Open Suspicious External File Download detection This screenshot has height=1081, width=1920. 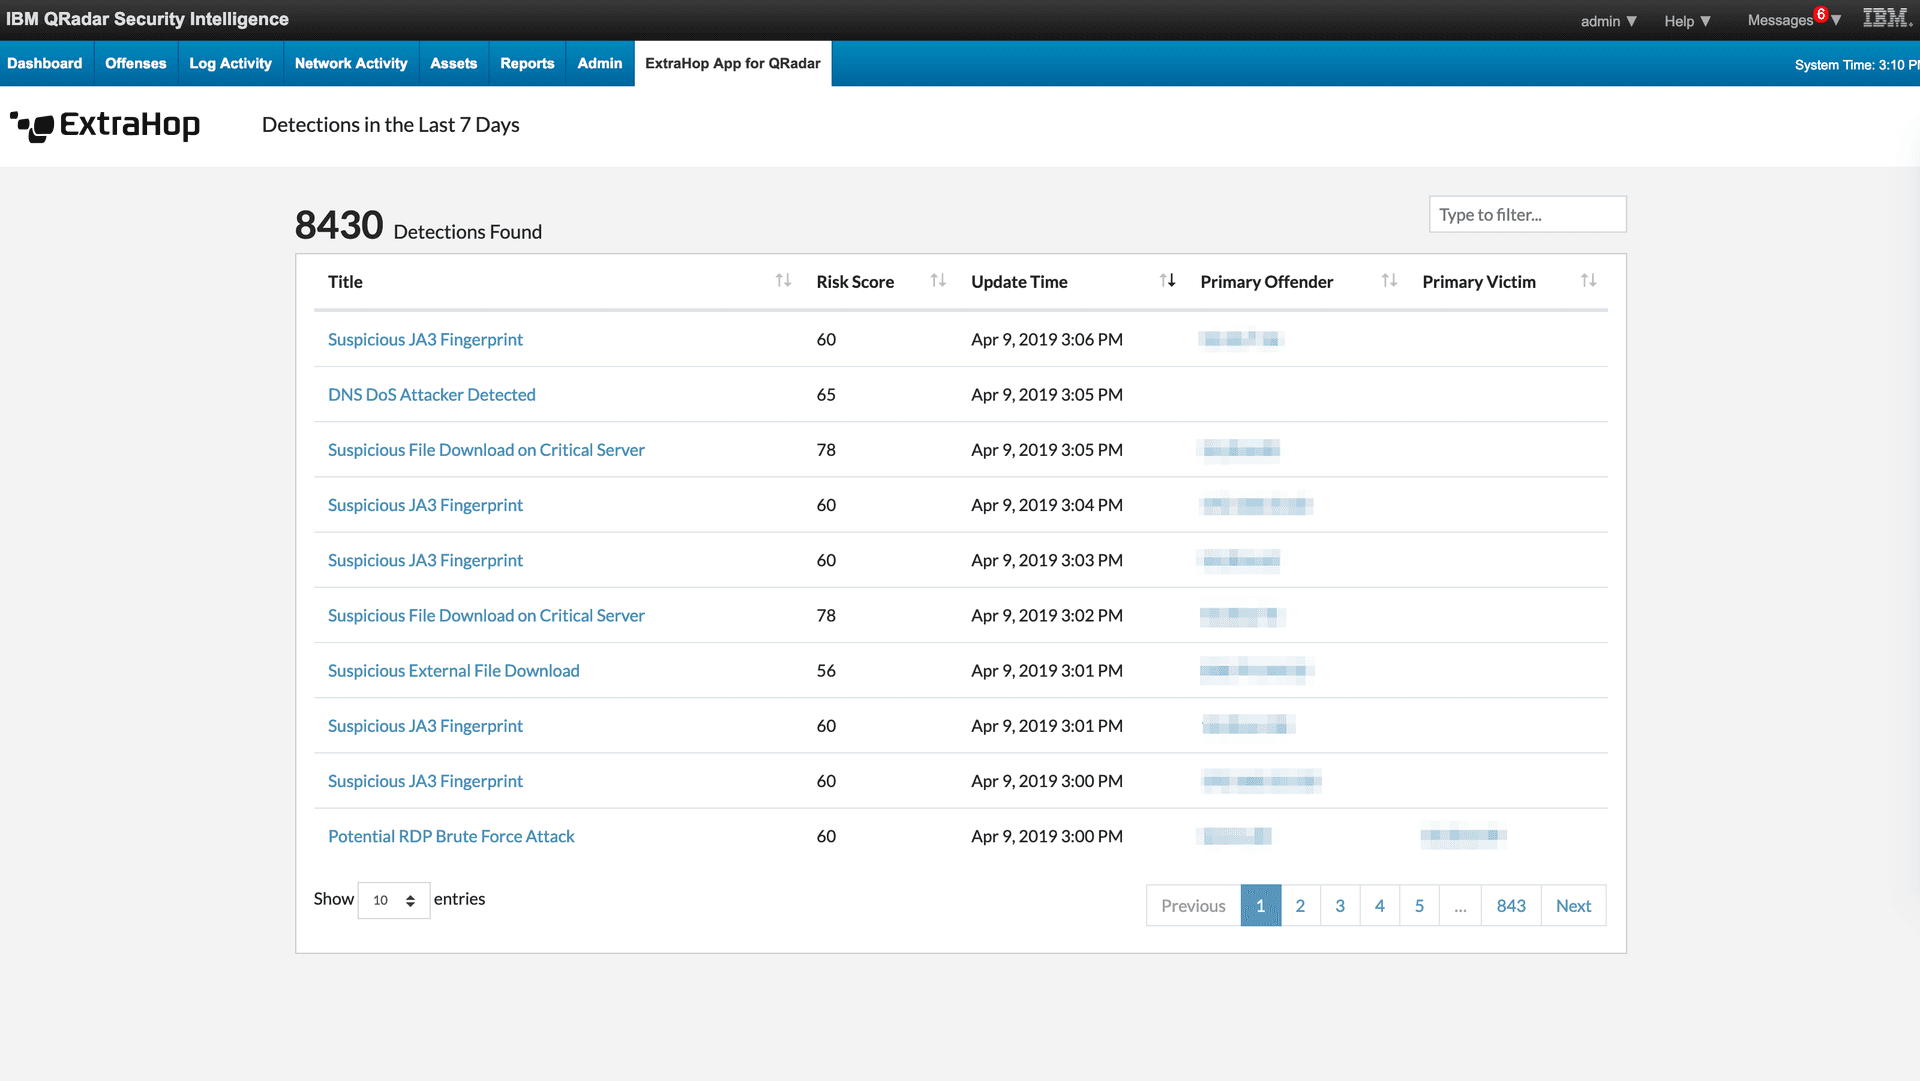pos(454,671)
